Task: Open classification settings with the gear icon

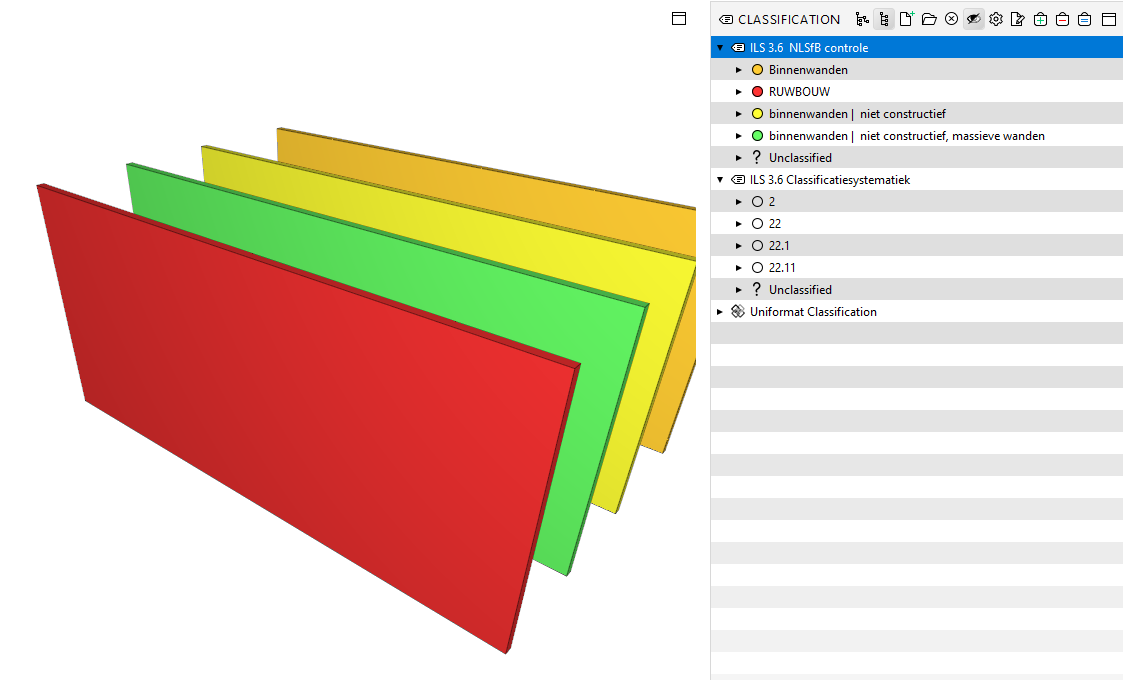Action: click(x=996, y=19)
